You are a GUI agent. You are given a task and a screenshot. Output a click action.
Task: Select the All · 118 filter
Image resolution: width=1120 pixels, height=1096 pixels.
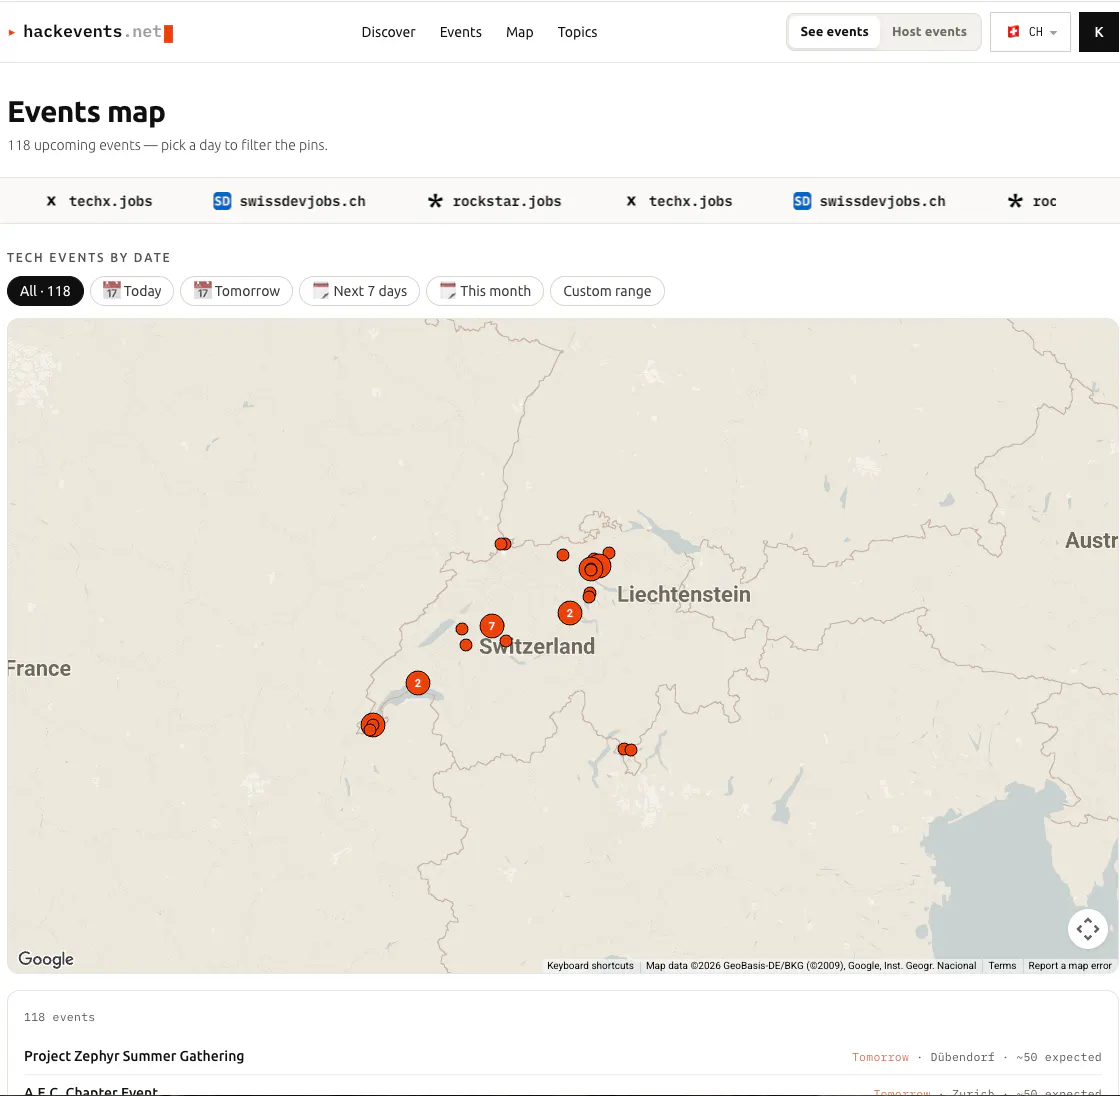tap(45, 291)
